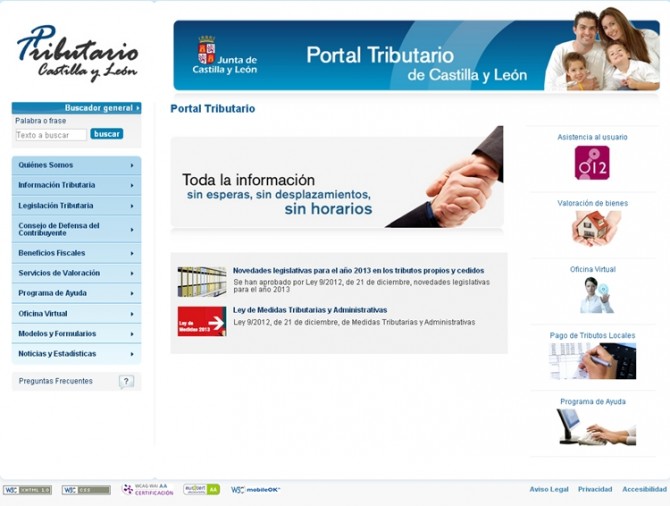Open Pago de Tributos Locales image
Screen dimensions: 670x506
pyautogui.click(x=593, y=361)
